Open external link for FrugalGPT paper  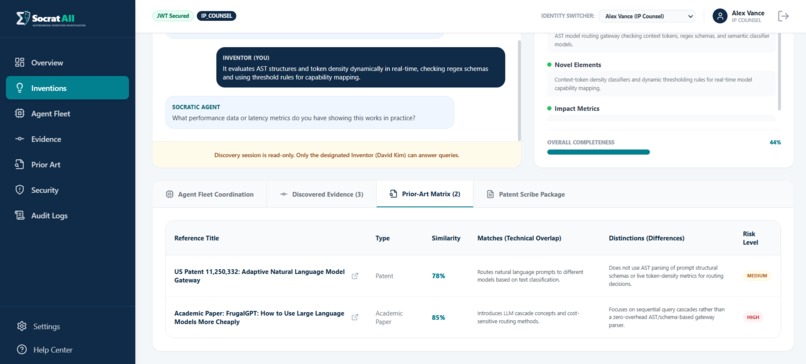355,317
